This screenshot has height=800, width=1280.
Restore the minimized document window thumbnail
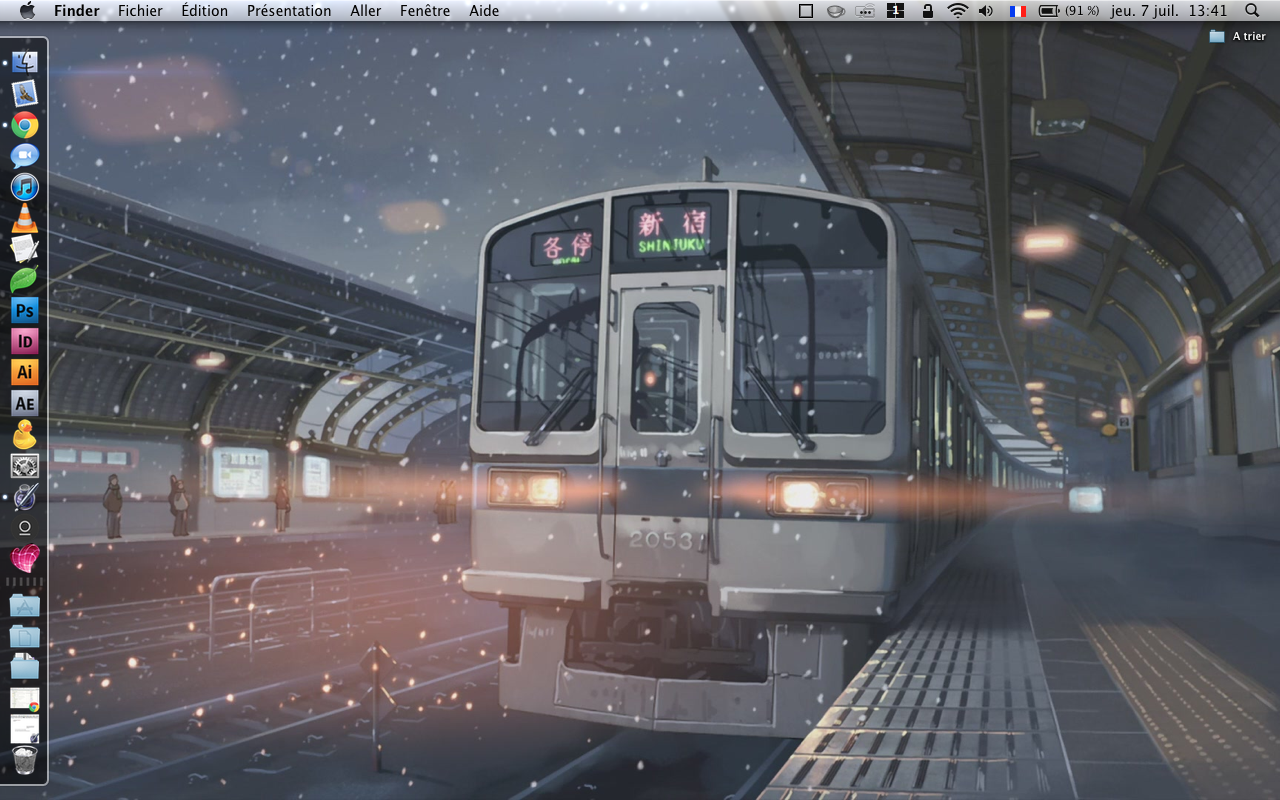point(24,729)
